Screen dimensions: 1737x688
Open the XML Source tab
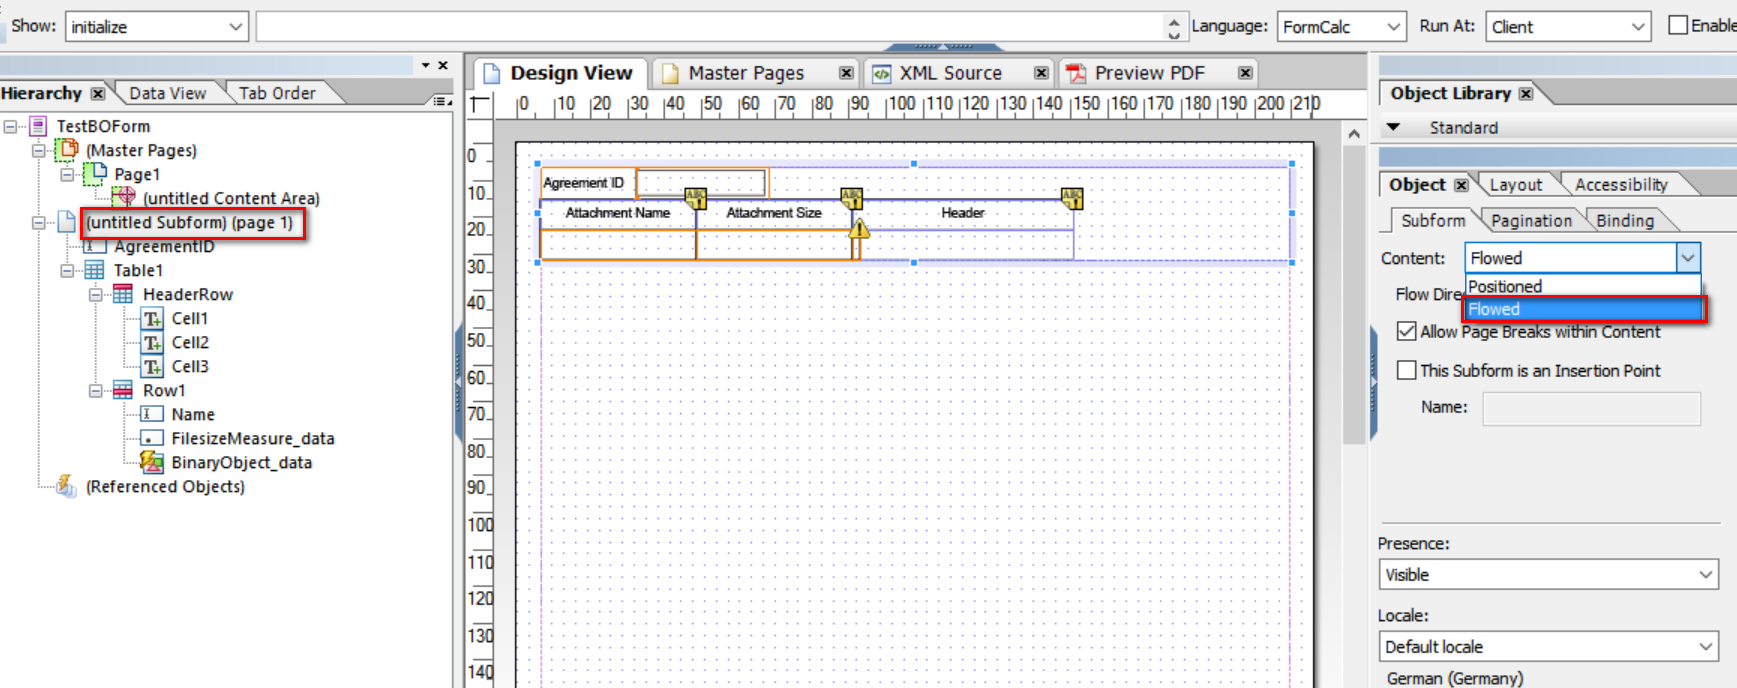point(950,73)
